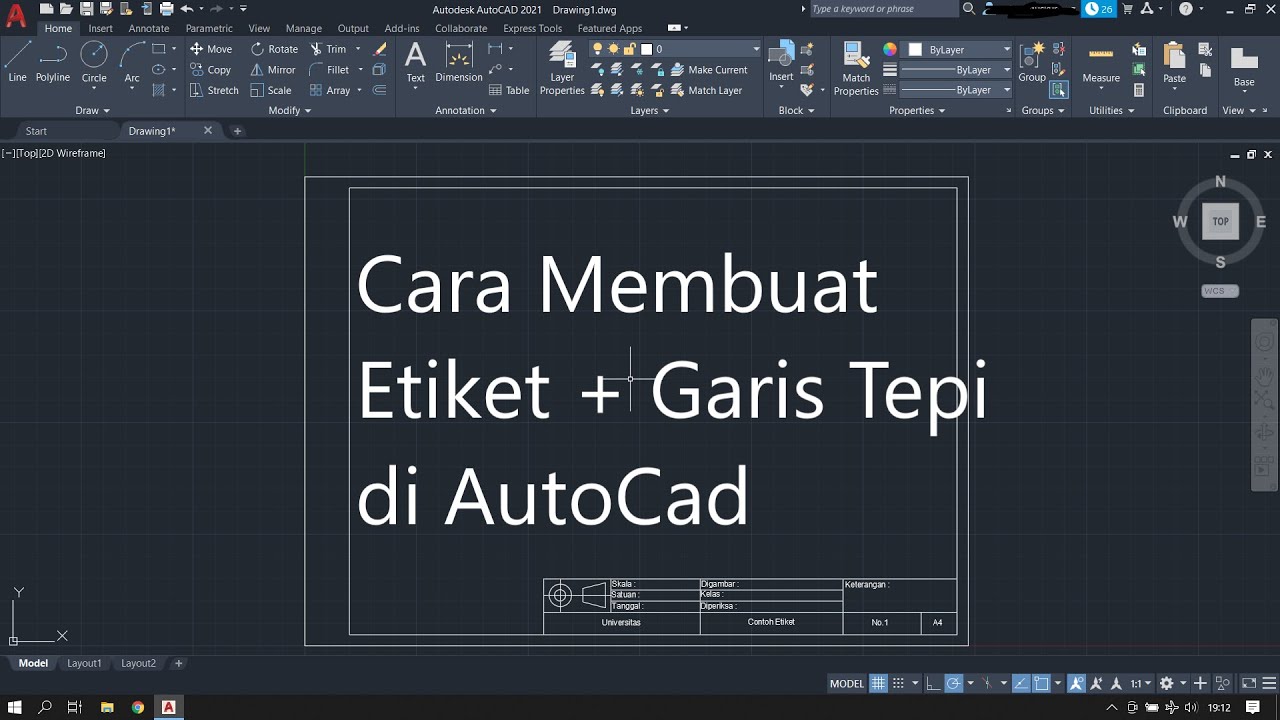Viewport: 1280px width, 720px height.
Task: Click the Hatch tool icon
Action: (158, 90)
